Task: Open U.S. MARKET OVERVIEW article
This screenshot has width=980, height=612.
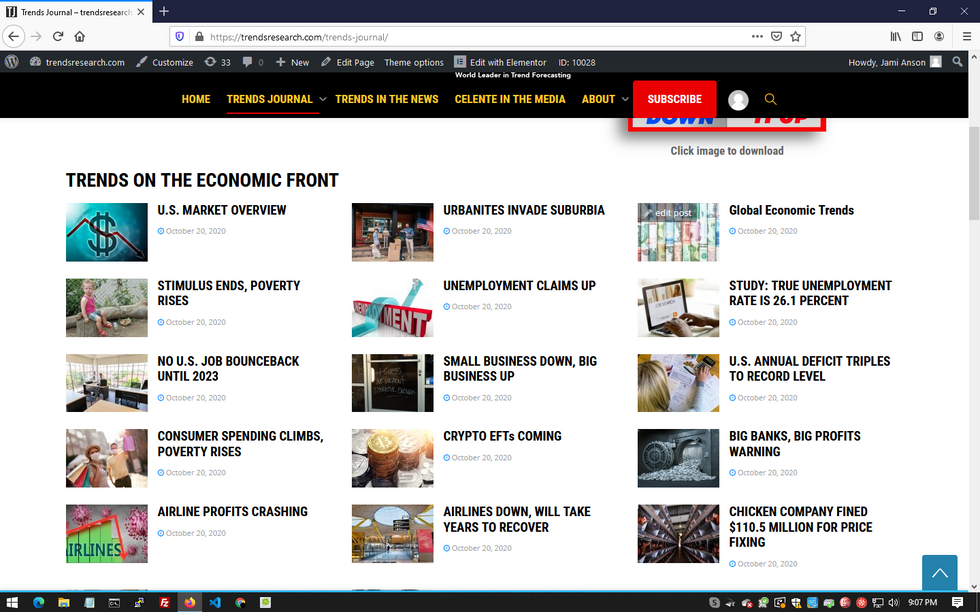Action: [222, 210]
